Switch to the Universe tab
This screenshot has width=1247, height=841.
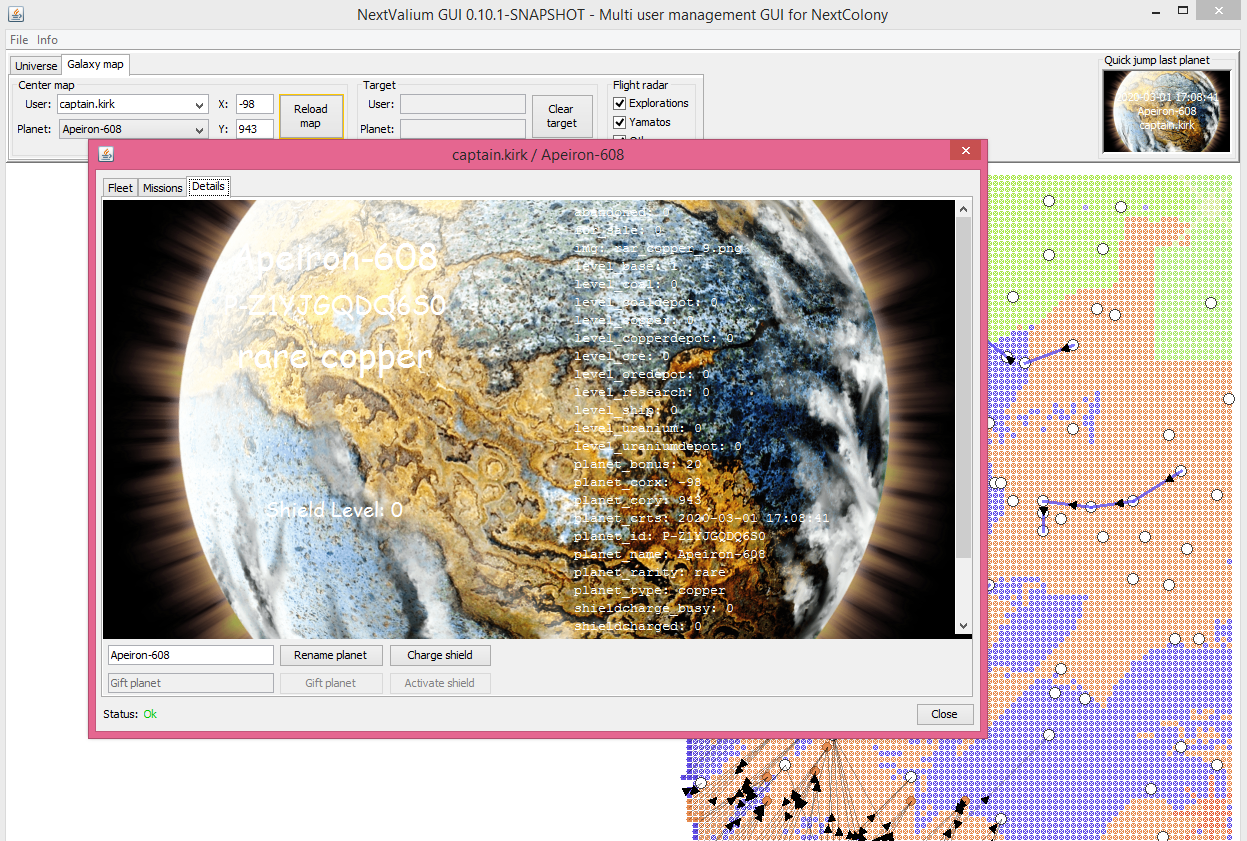[36, 66]
